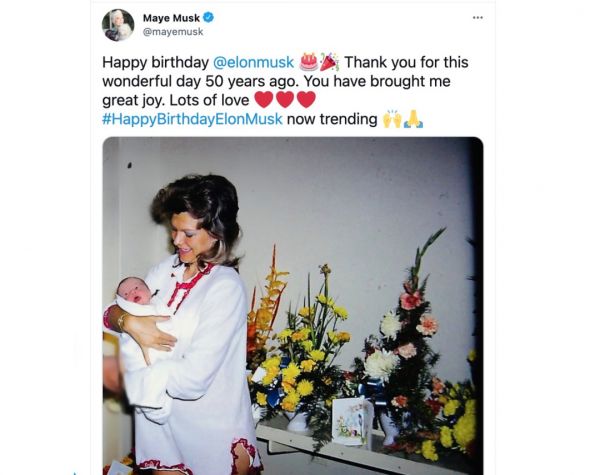Open the @elonmusk mention link
This screenshot has width=600, height=475.
tap(254, 62)
